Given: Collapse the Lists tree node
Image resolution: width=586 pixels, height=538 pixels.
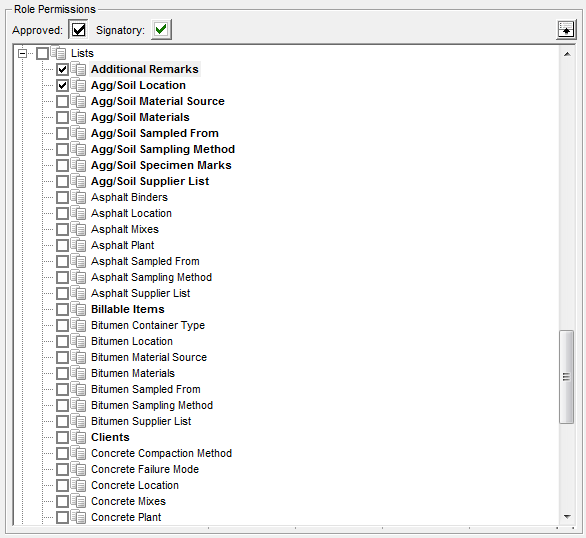Looking at the screenshot, I should pyautogui.click(x=22, y=53).
